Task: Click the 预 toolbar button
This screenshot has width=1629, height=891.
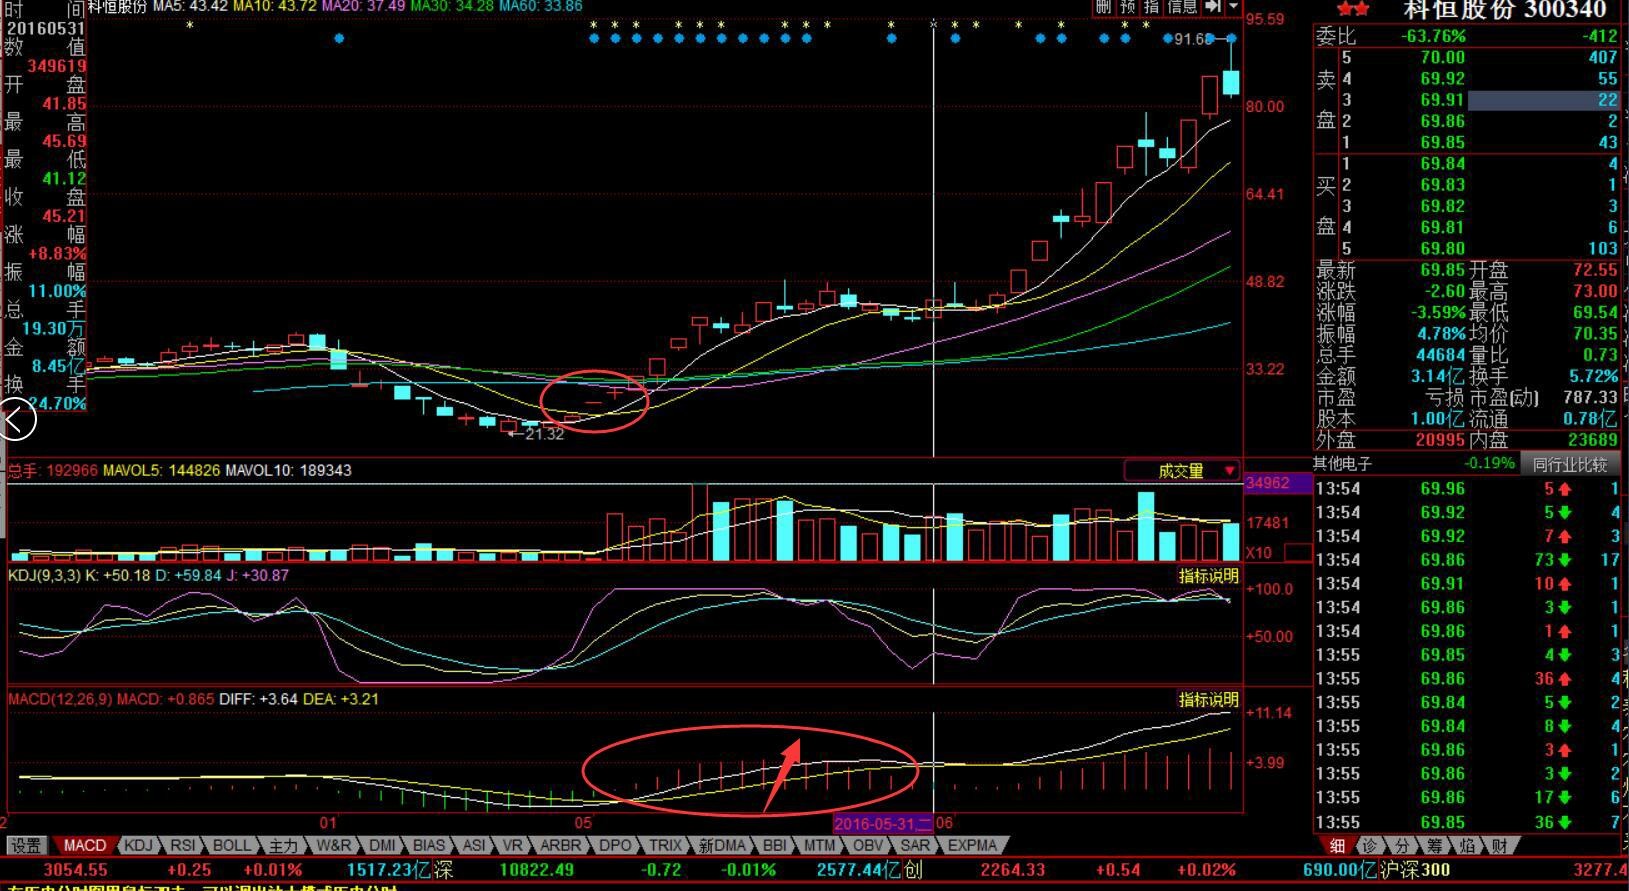Action: coord(1127,6)
